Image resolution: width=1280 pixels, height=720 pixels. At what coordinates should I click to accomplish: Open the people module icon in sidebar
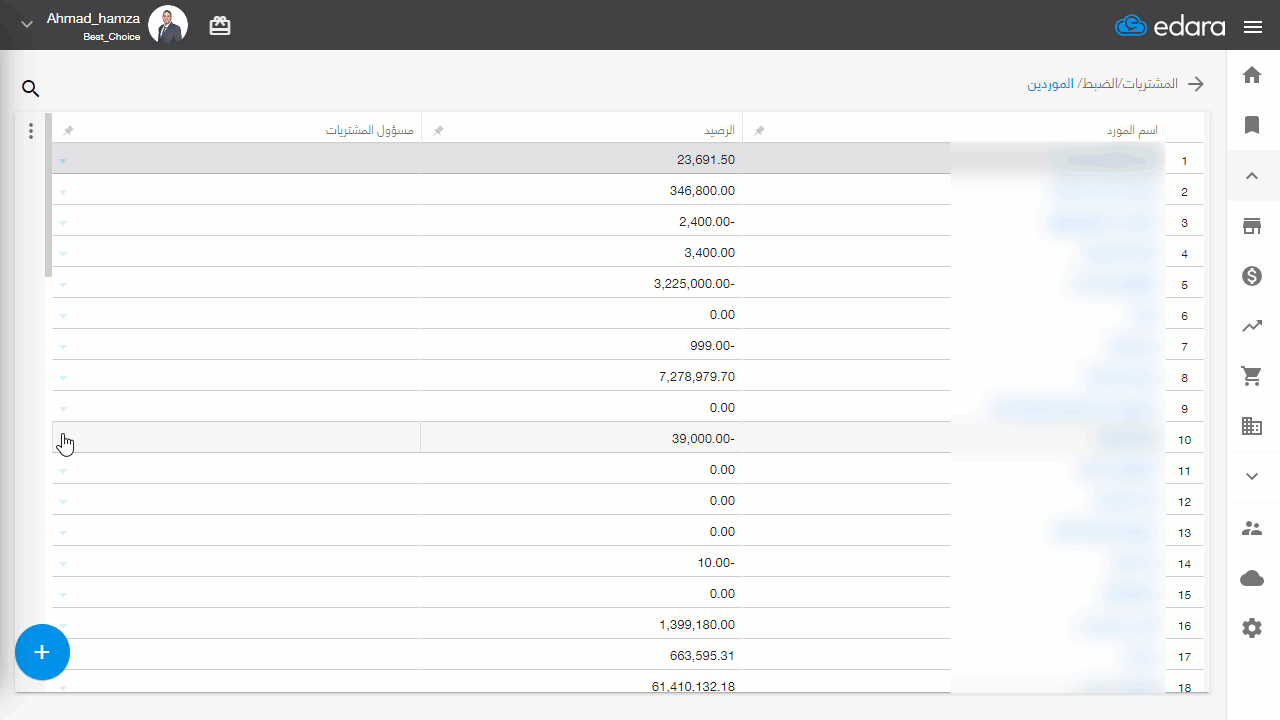tap(1252, 528)
